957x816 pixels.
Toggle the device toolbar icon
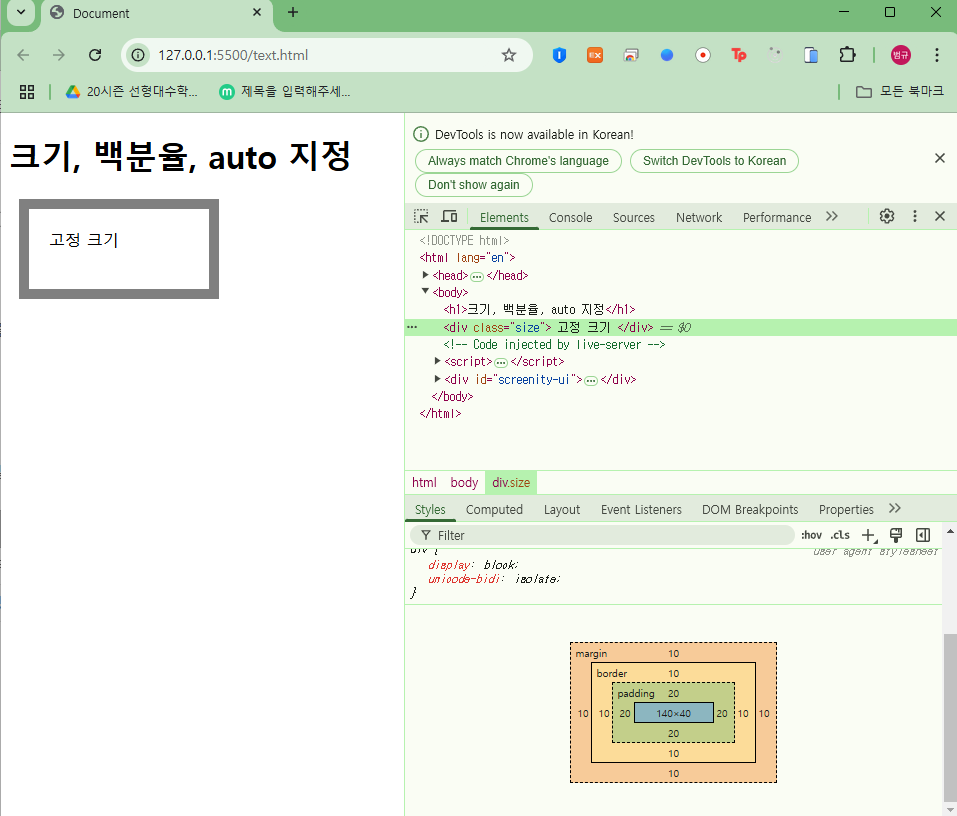[x=449, y=217]
